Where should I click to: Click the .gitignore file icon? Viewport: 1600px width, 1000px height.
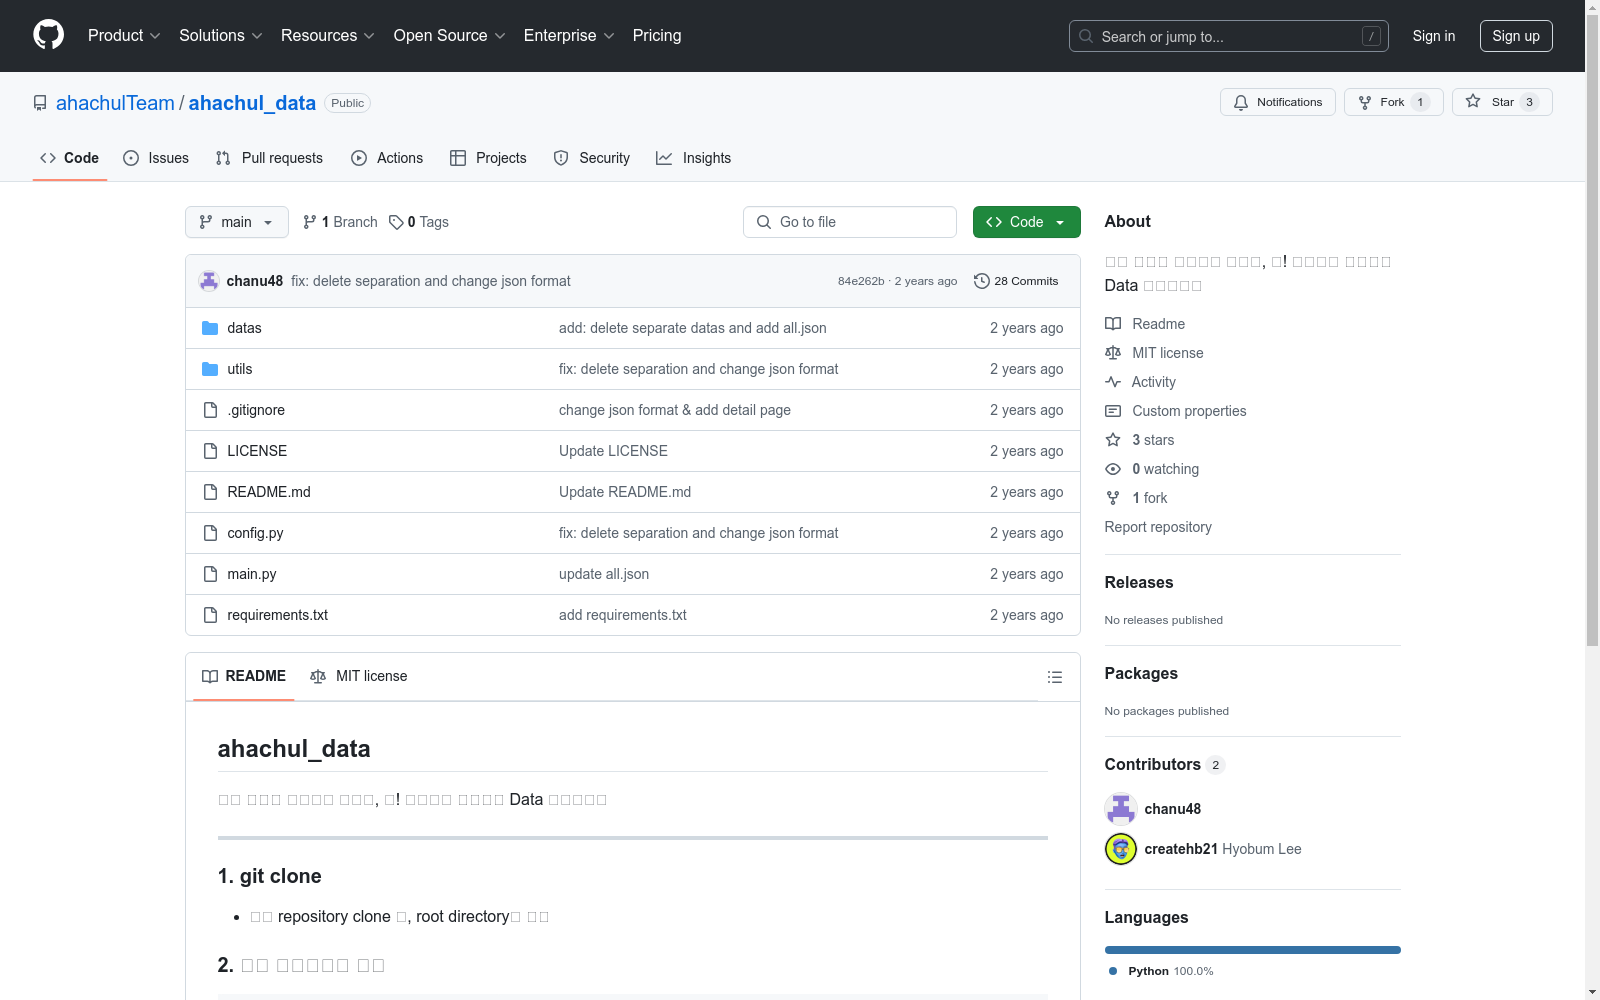pyautogui.click(x=210, y=410)
